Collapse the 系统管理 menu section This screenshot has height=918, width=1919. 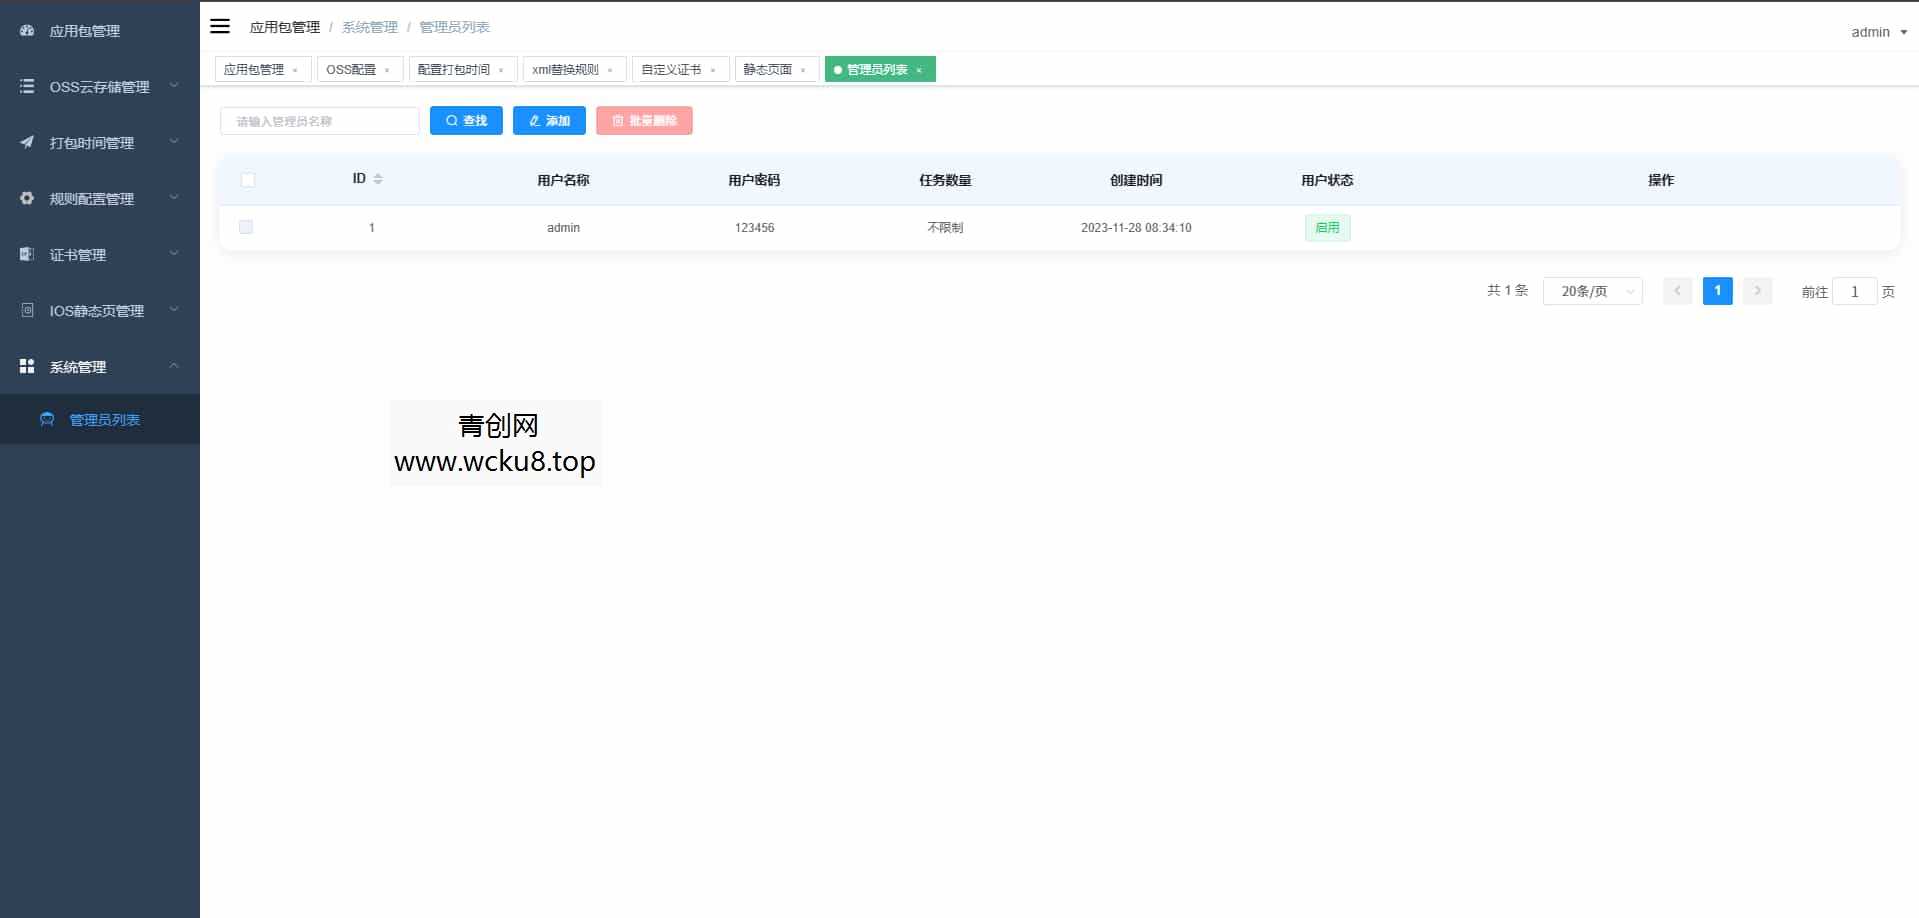point(173,366)
